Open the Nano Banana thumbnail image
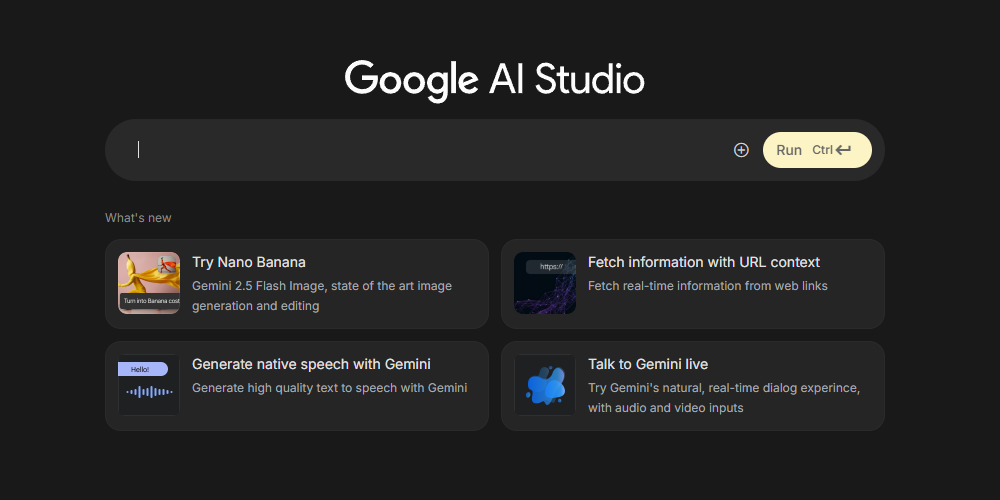The height and width of the screenshot is (500, 1000). (x=149, y=283)
